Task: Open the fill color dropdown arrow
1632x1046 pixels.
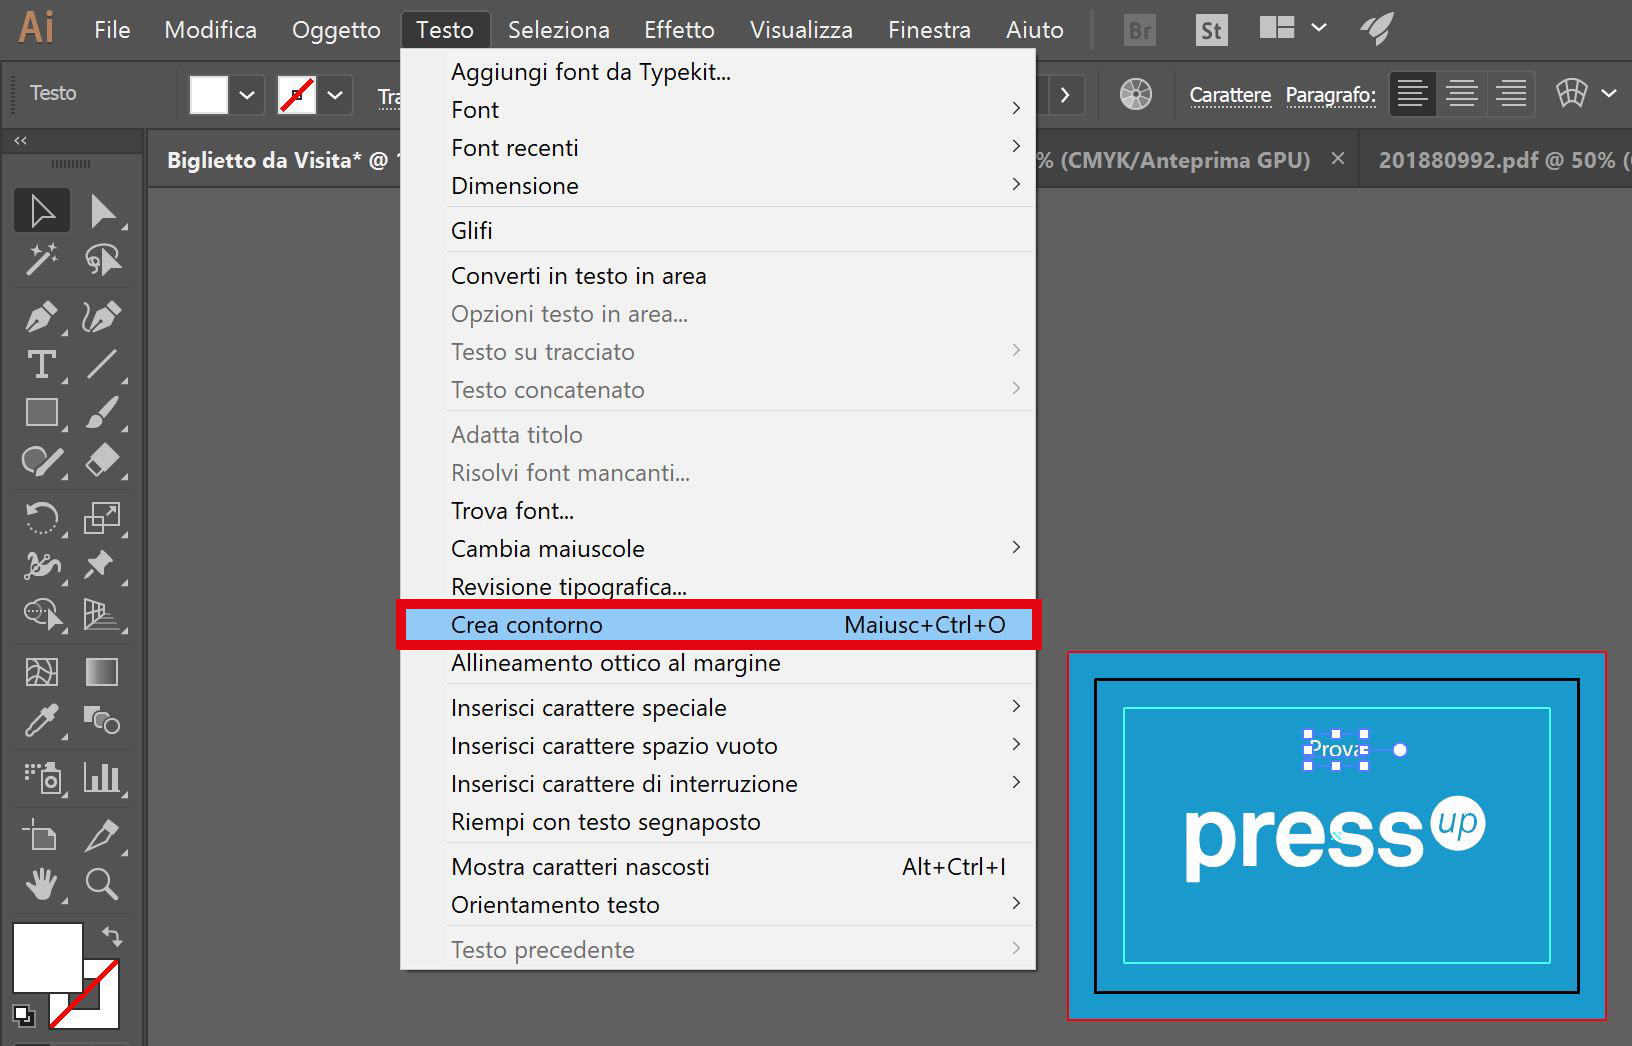Action: [247, 95]
